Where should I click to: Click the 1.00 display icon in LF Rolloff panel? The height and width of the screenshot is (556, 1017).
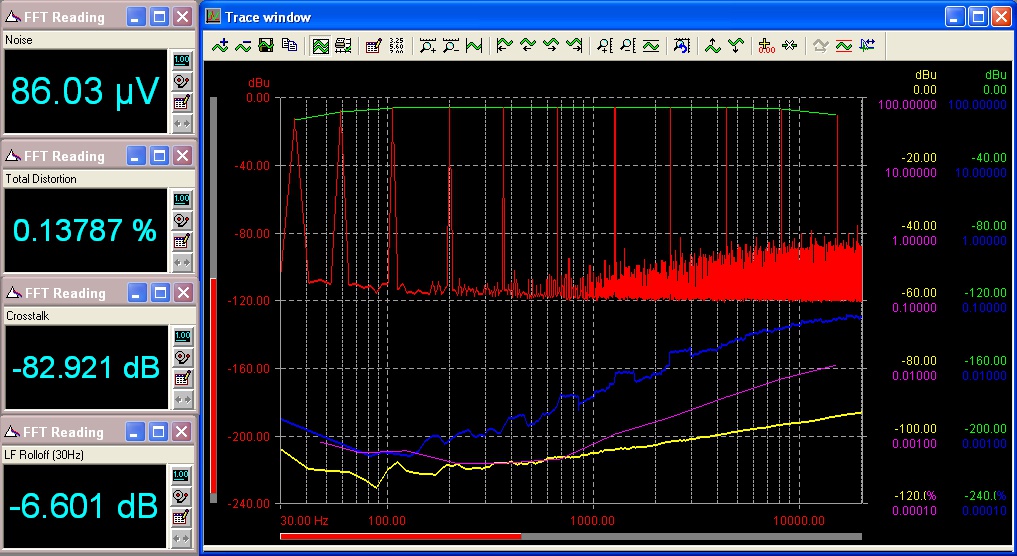pos(182,475)
